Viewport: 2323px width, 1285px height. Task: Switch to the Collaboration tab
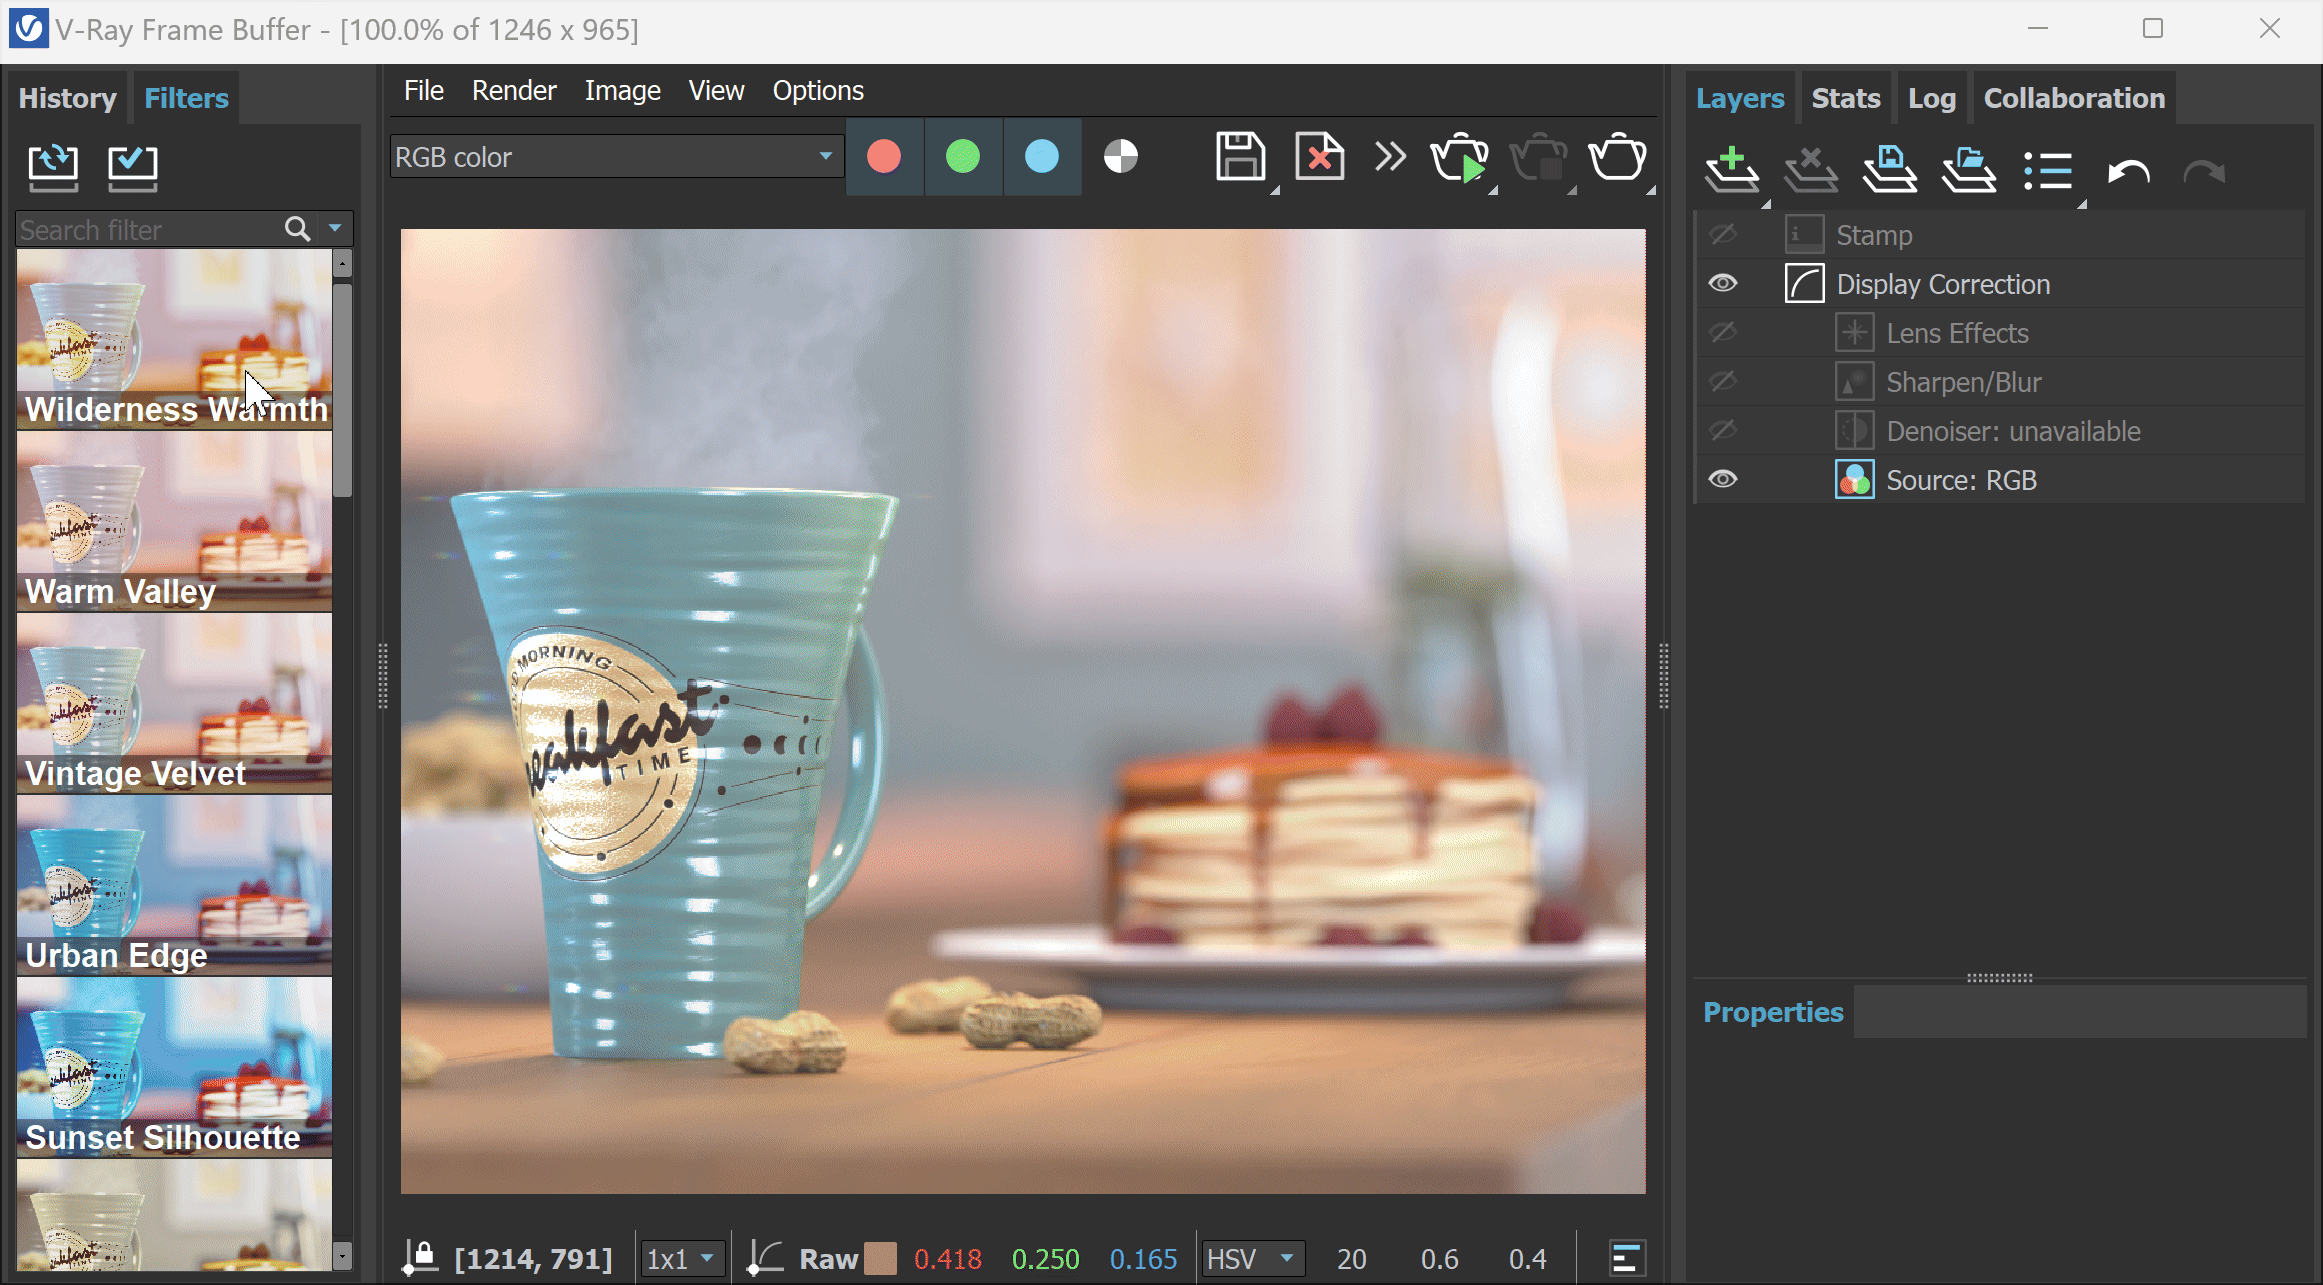2074,98
